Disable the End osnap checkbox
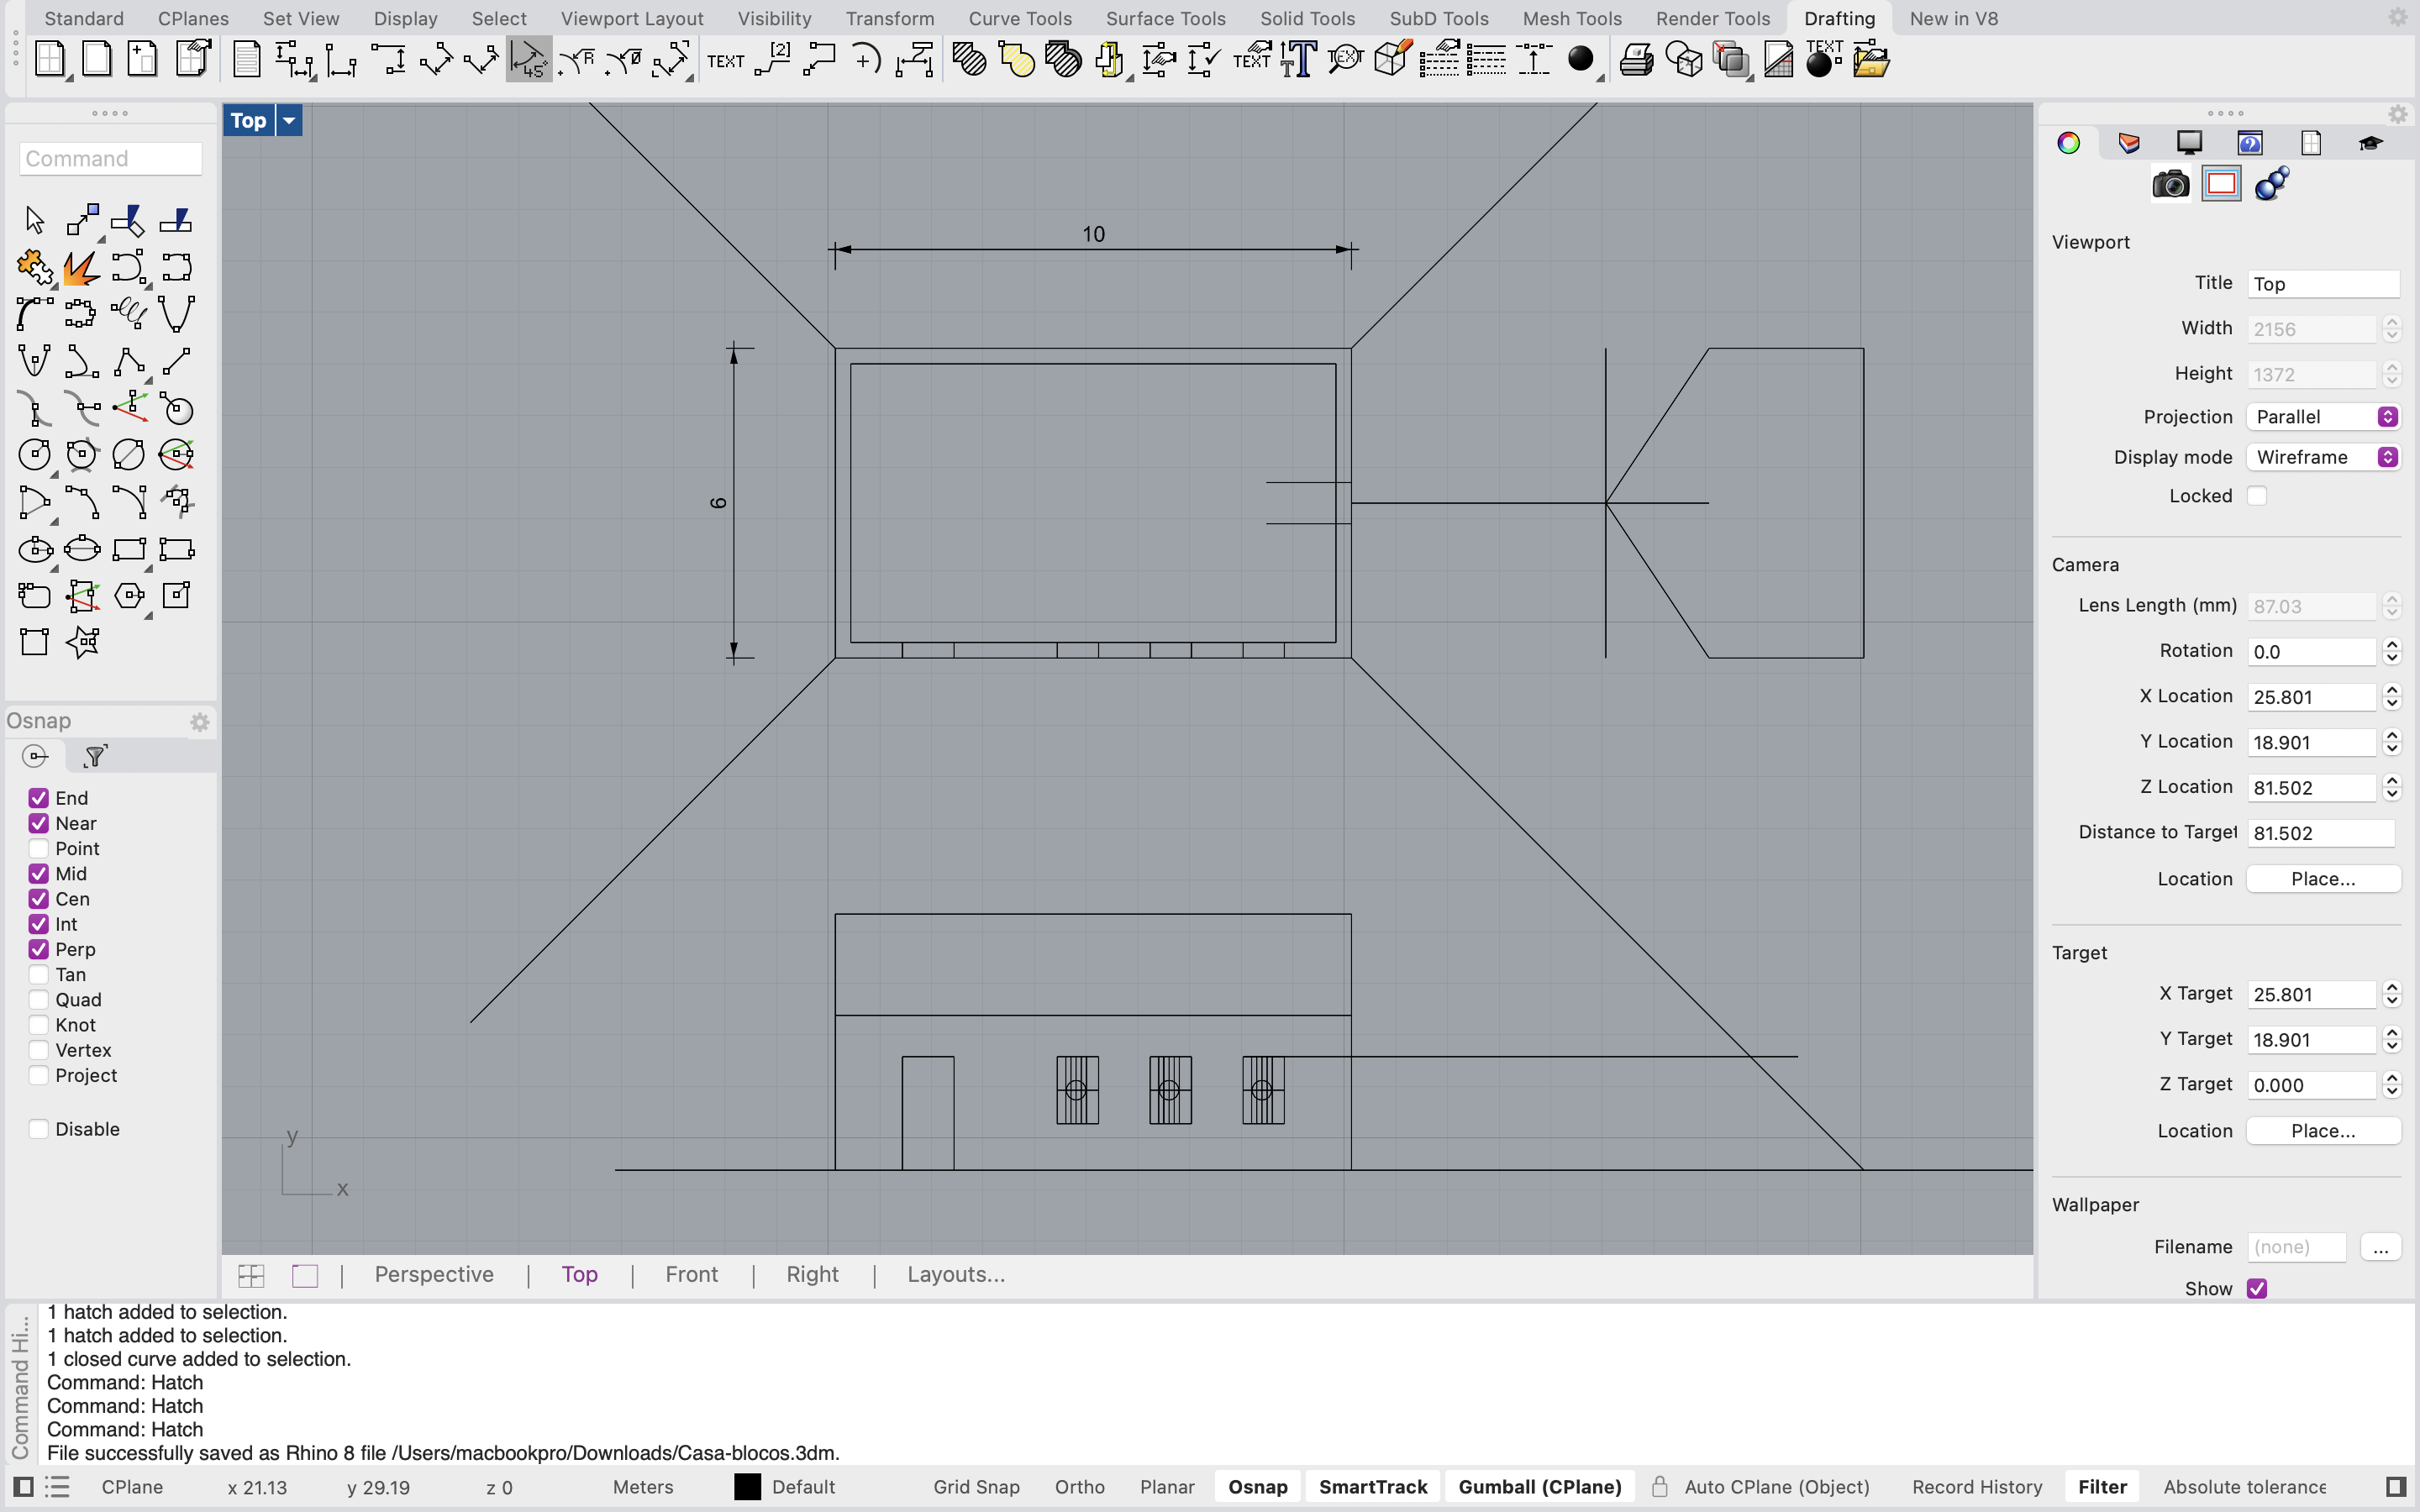 pos(39,797)
